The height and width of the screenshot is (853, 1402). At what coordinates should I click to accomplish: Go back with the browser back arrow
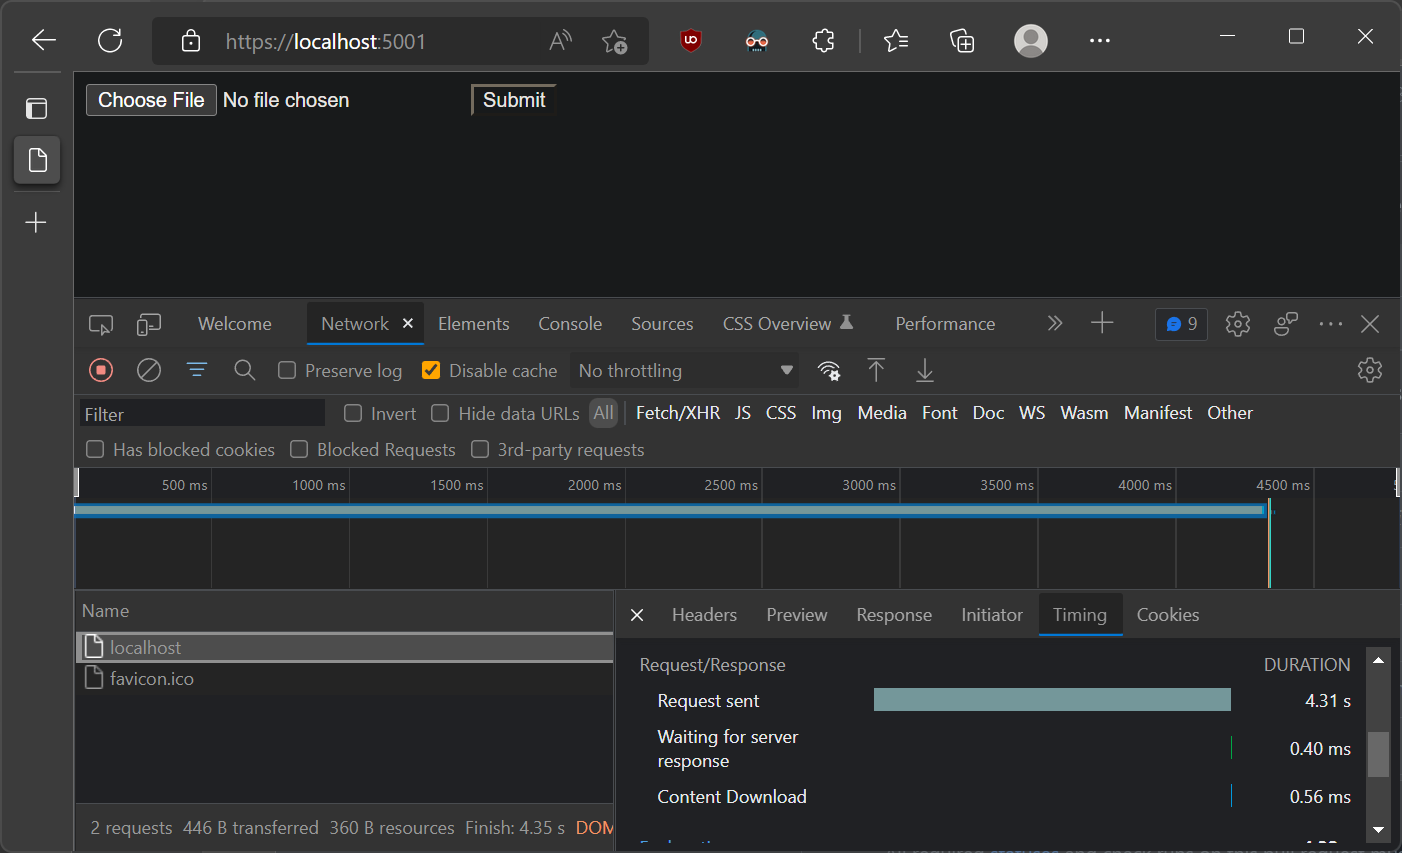(44, 40)
